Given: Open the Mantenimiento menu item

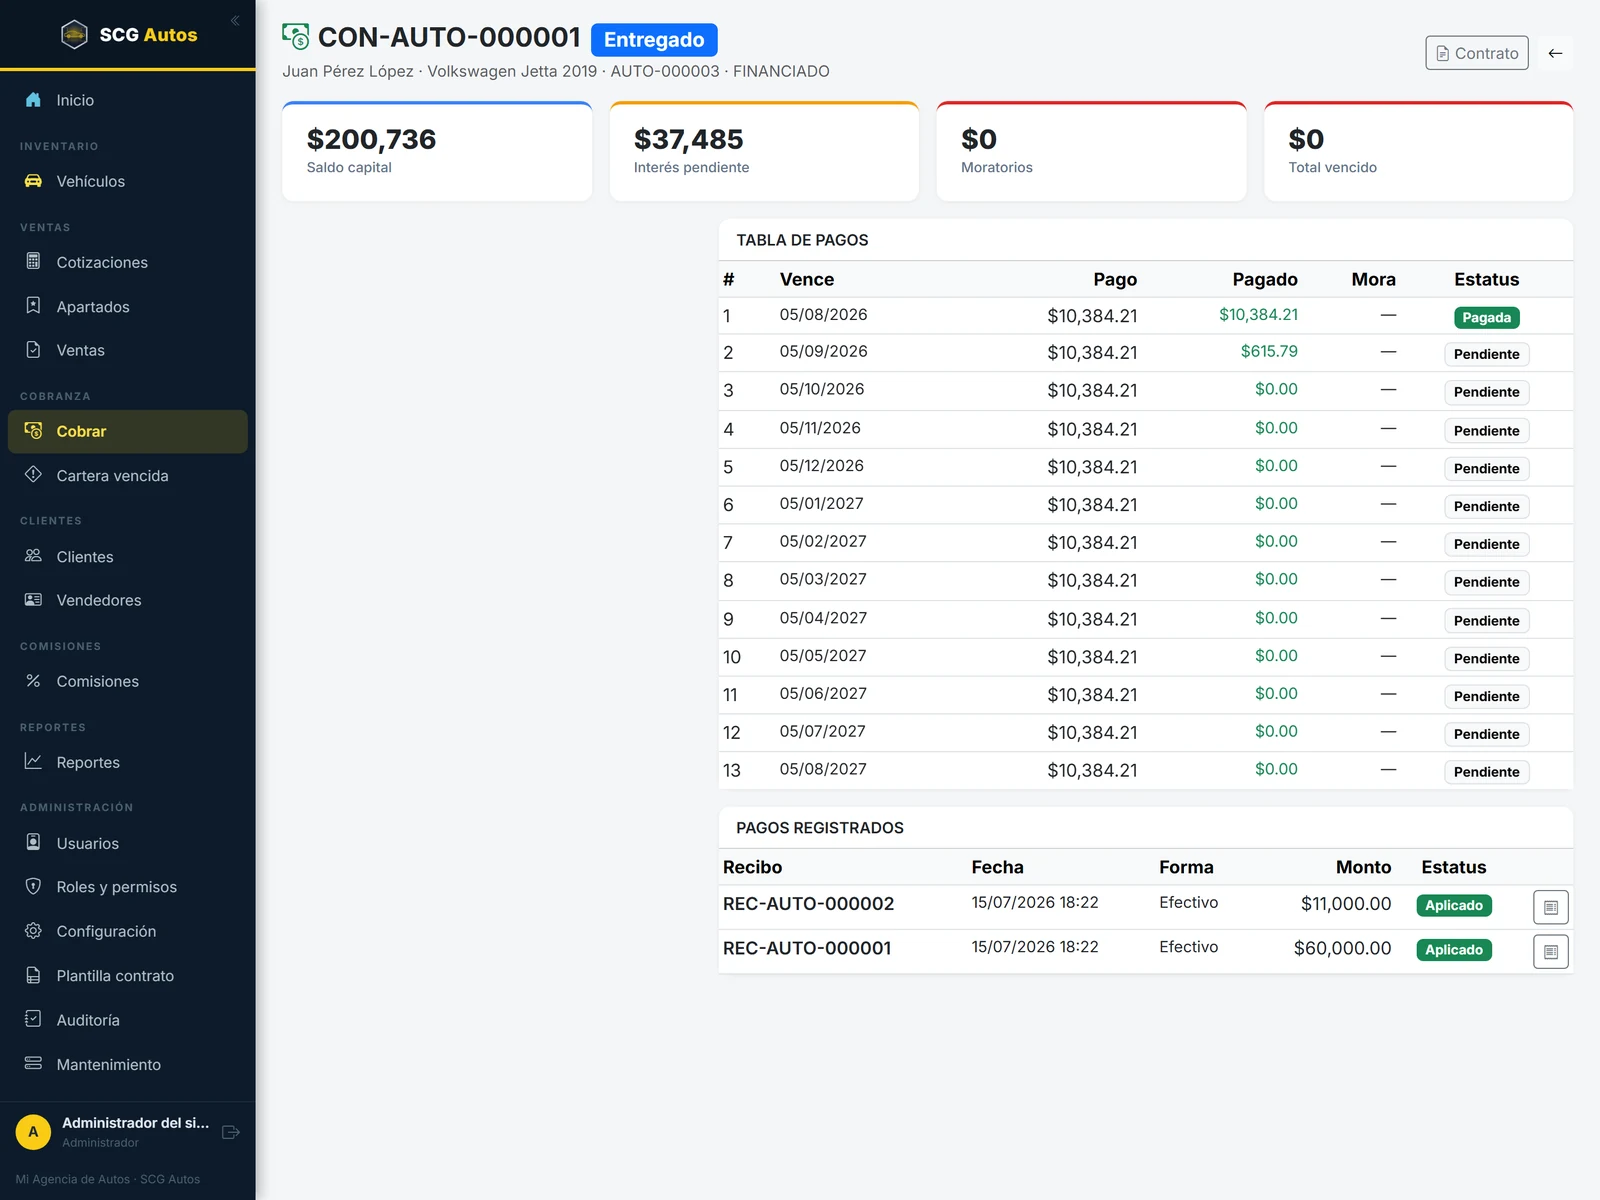Looking at the screenshot, I should [128, 1064].
